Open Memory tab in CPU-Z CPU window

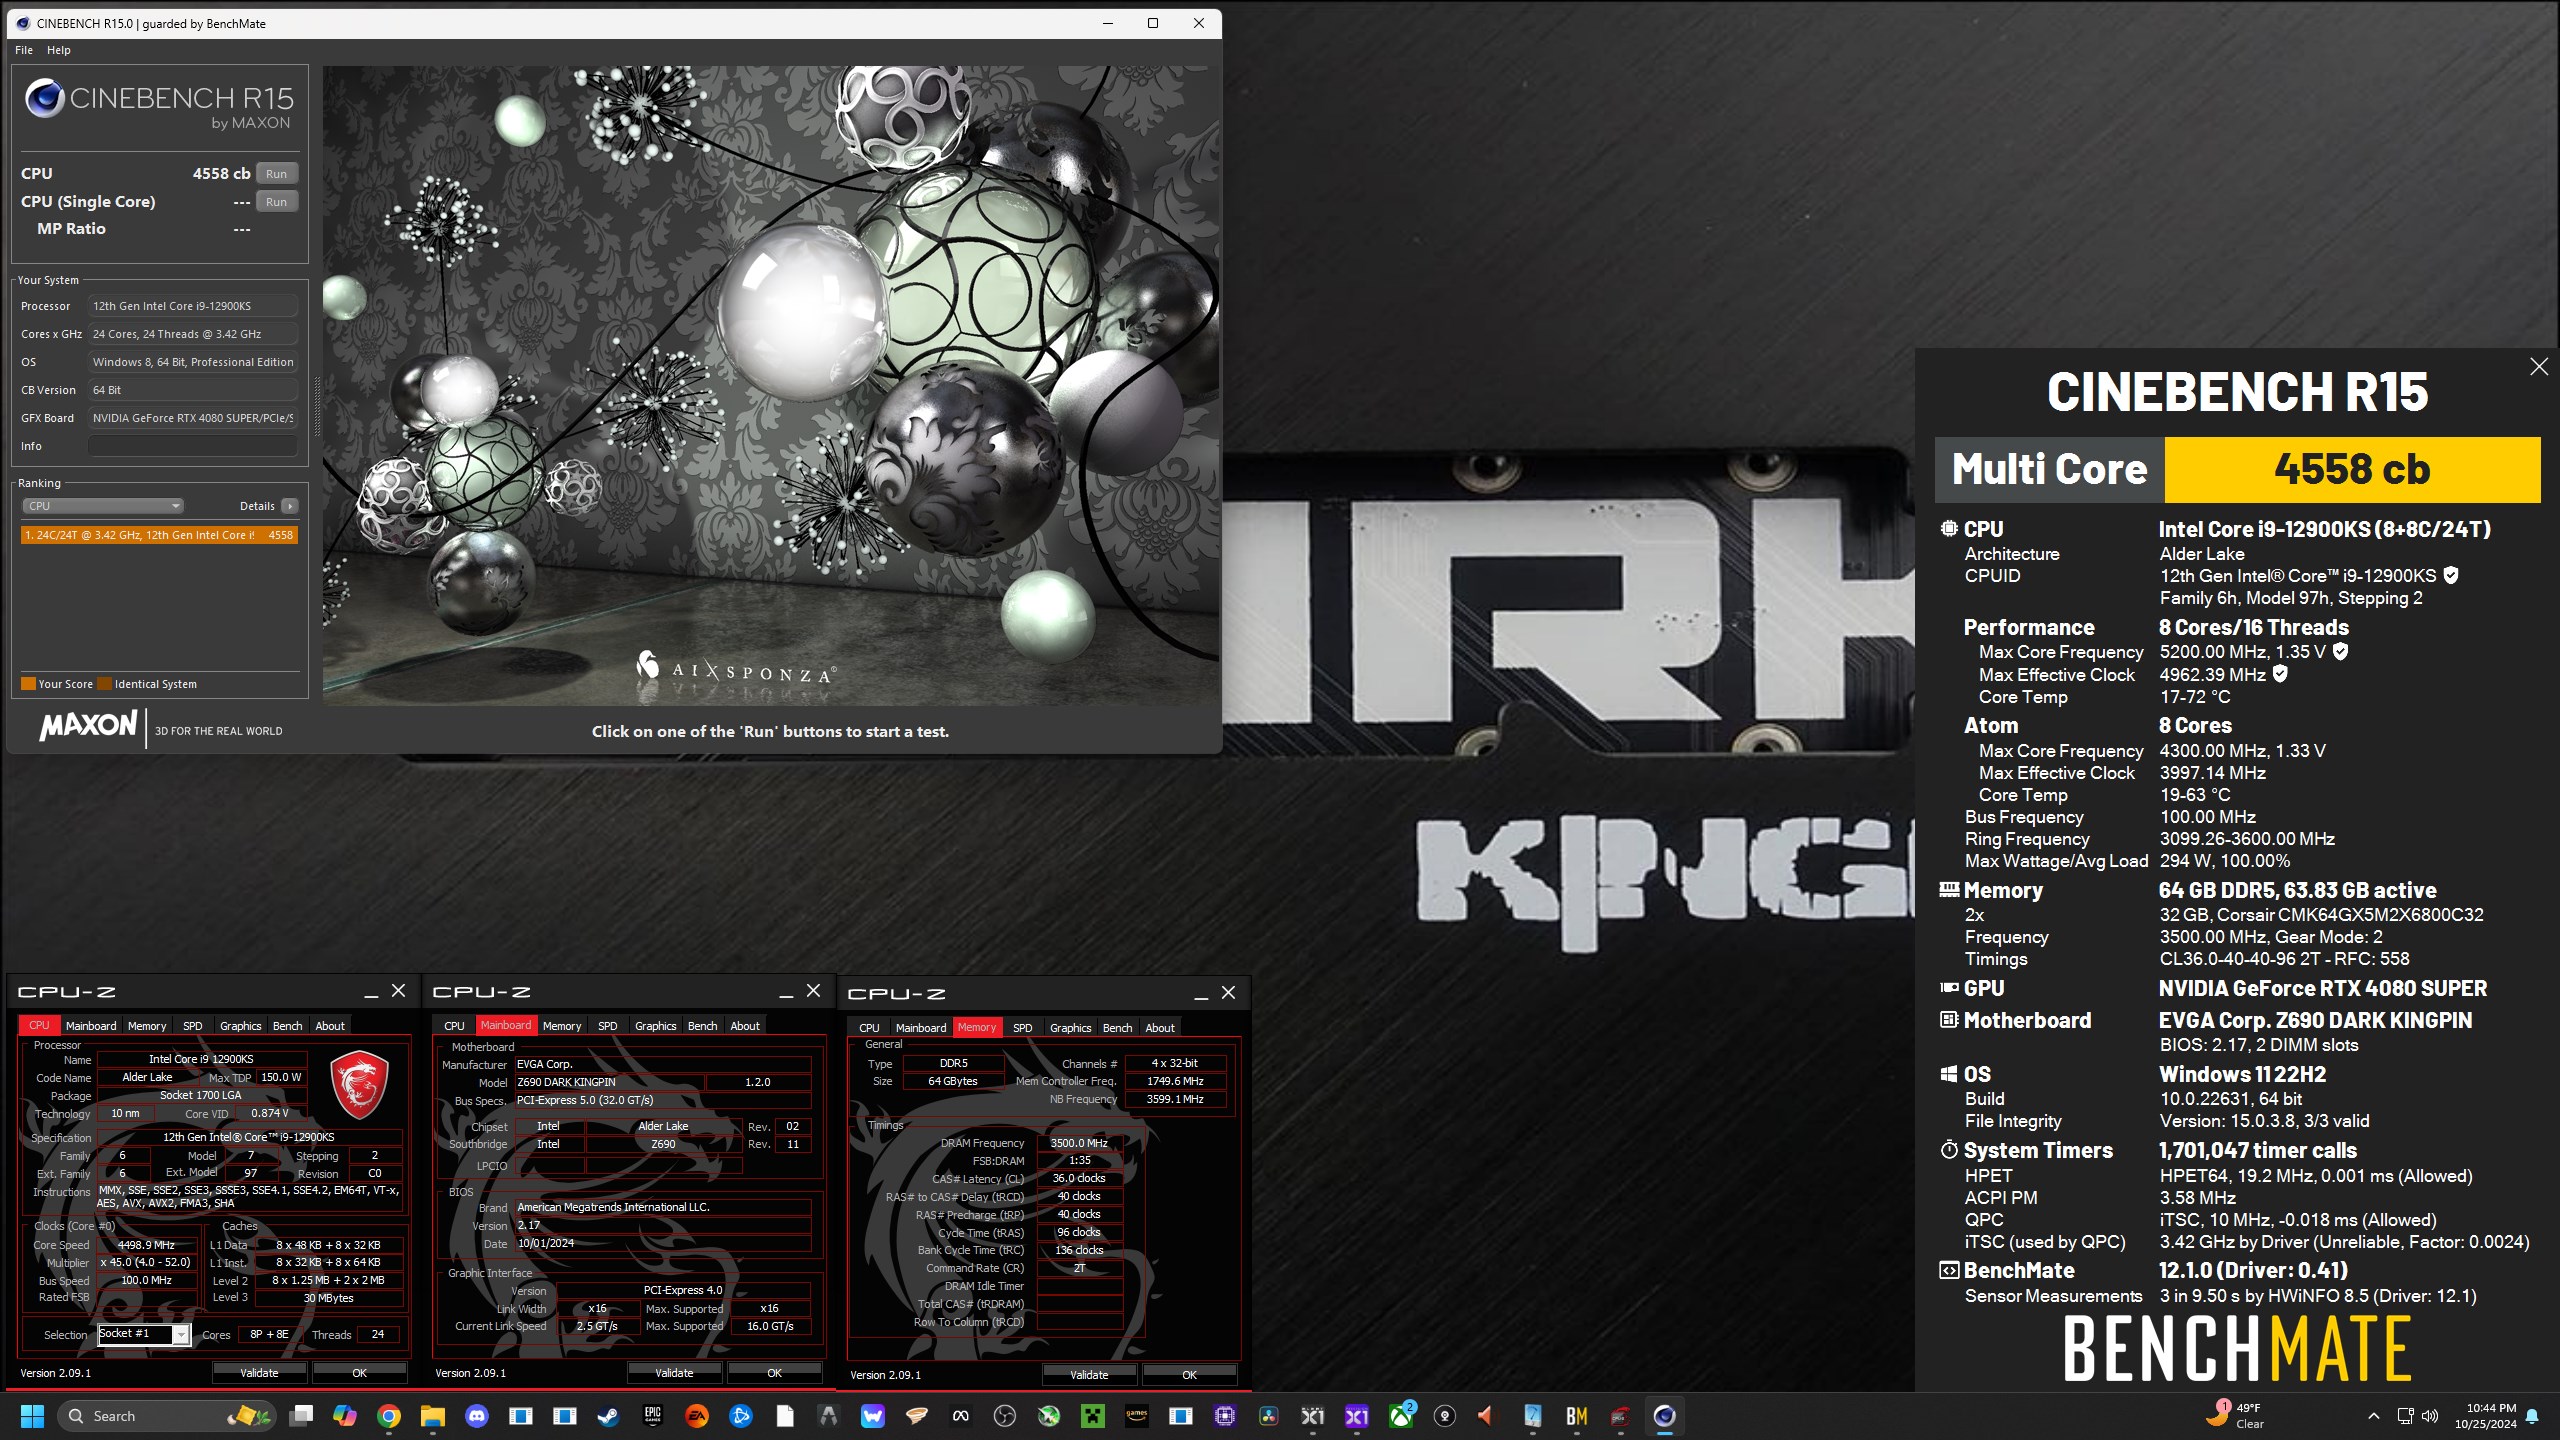tap(147, 1026)
